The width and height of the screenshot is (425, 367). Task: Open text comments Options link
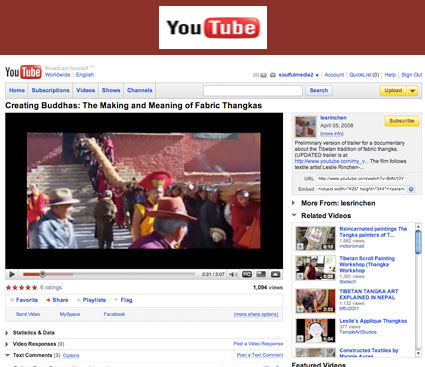(x=71, y=356)
